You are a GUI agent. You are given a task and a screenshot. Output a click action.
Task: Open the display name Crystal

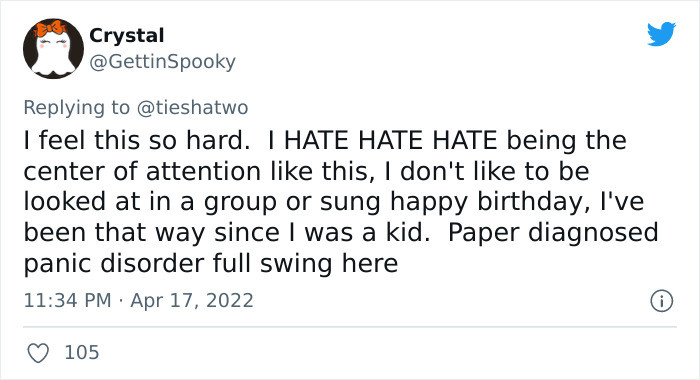pyautogui.click(x=127, y=36)
